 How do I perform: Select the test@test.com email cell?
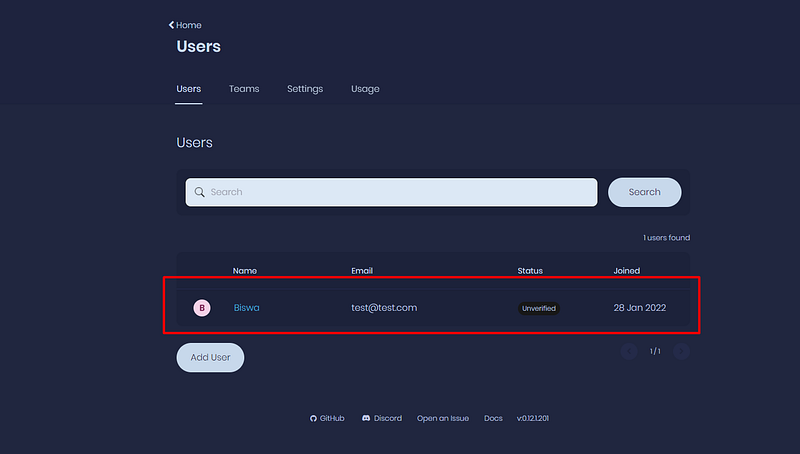384,308
